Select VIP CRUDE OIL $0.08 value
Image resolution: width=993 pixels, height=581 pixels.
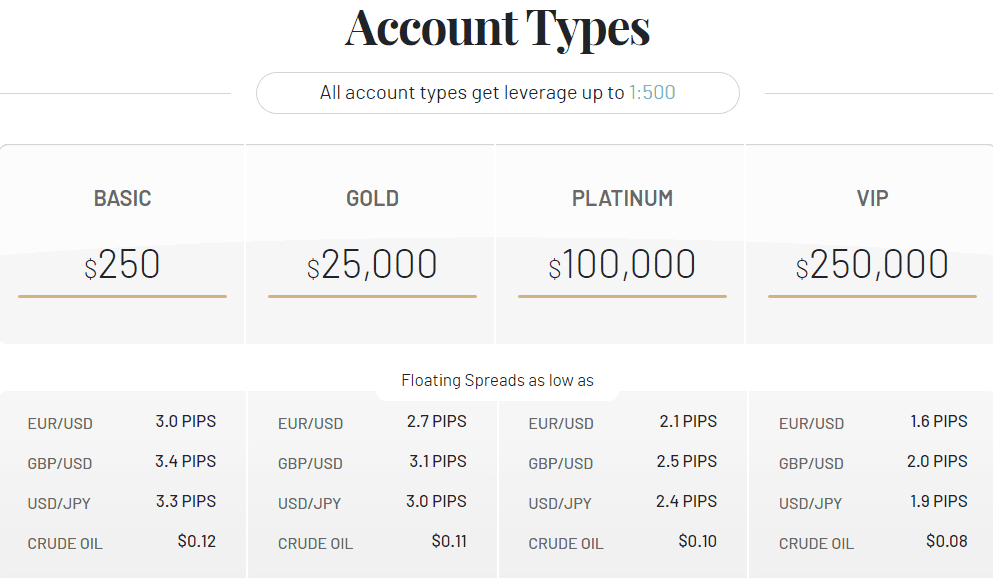(947, 541)
